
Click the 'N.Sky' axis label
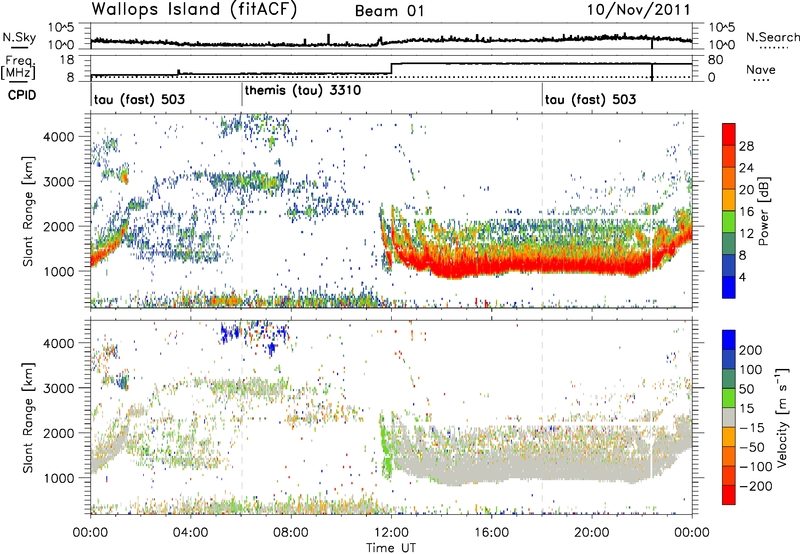coord(19,37)
